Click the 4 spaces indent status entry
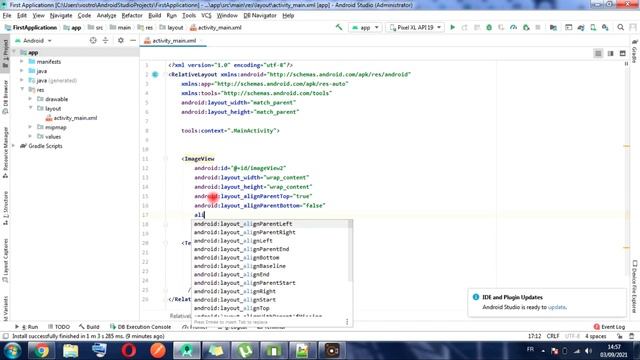The image size is (640, 360). (x=596, y=336)
